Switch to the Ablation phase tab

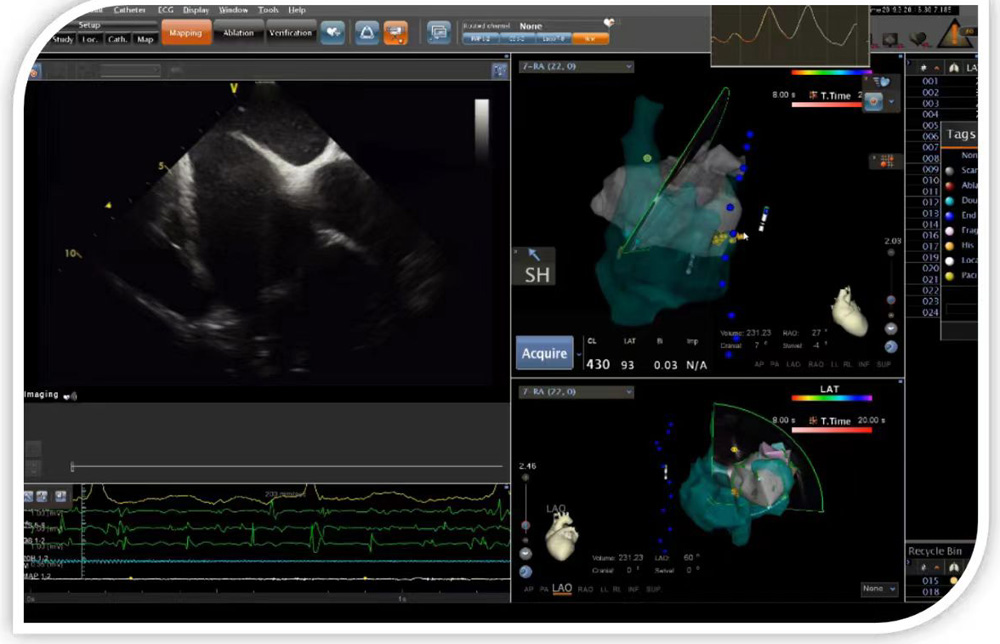[239, 33]
